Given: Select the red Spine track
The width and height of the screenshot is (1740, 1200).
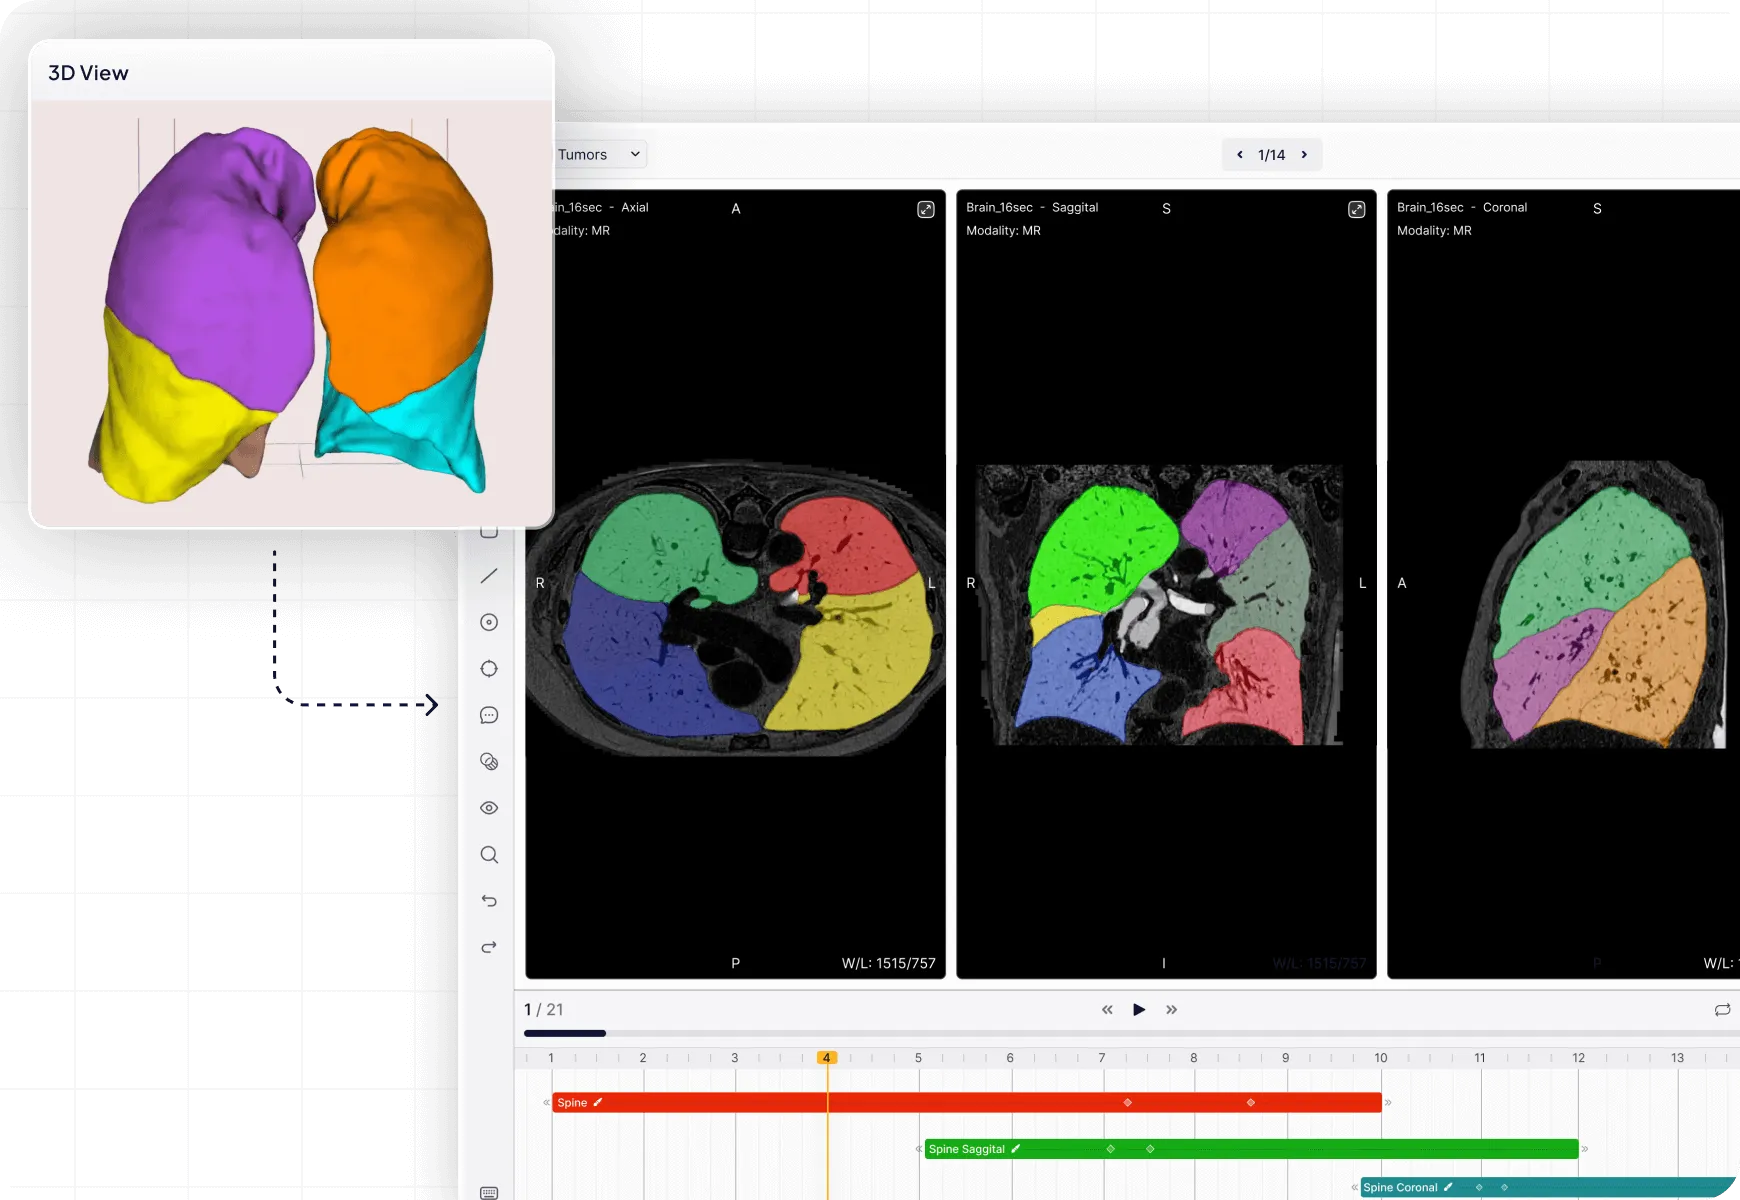Looking at the screenshot, I should pos(967,1102).
